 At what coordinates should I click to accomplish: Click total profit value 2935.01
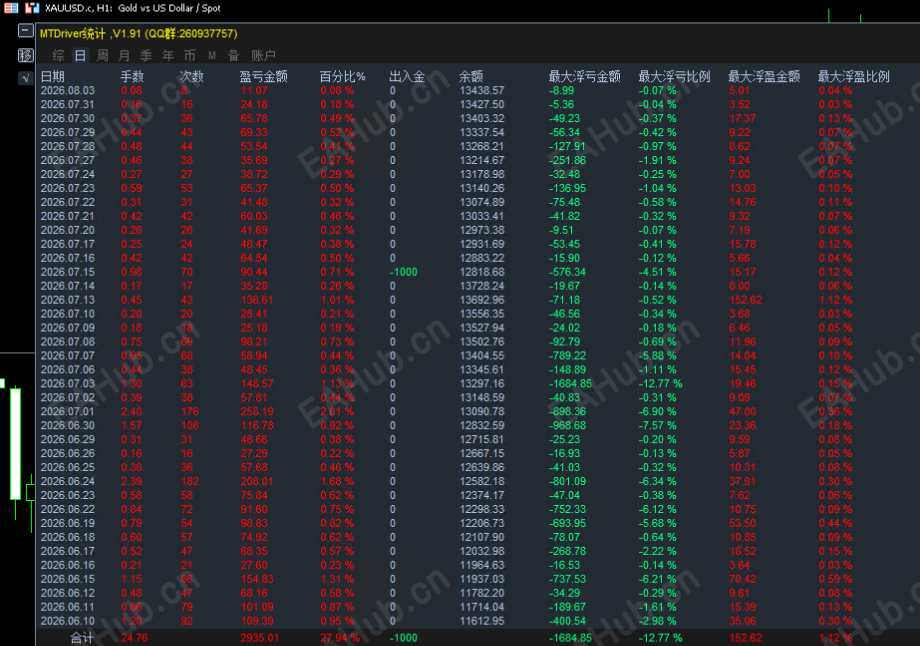pyautogui.click(x=259, y=638)
